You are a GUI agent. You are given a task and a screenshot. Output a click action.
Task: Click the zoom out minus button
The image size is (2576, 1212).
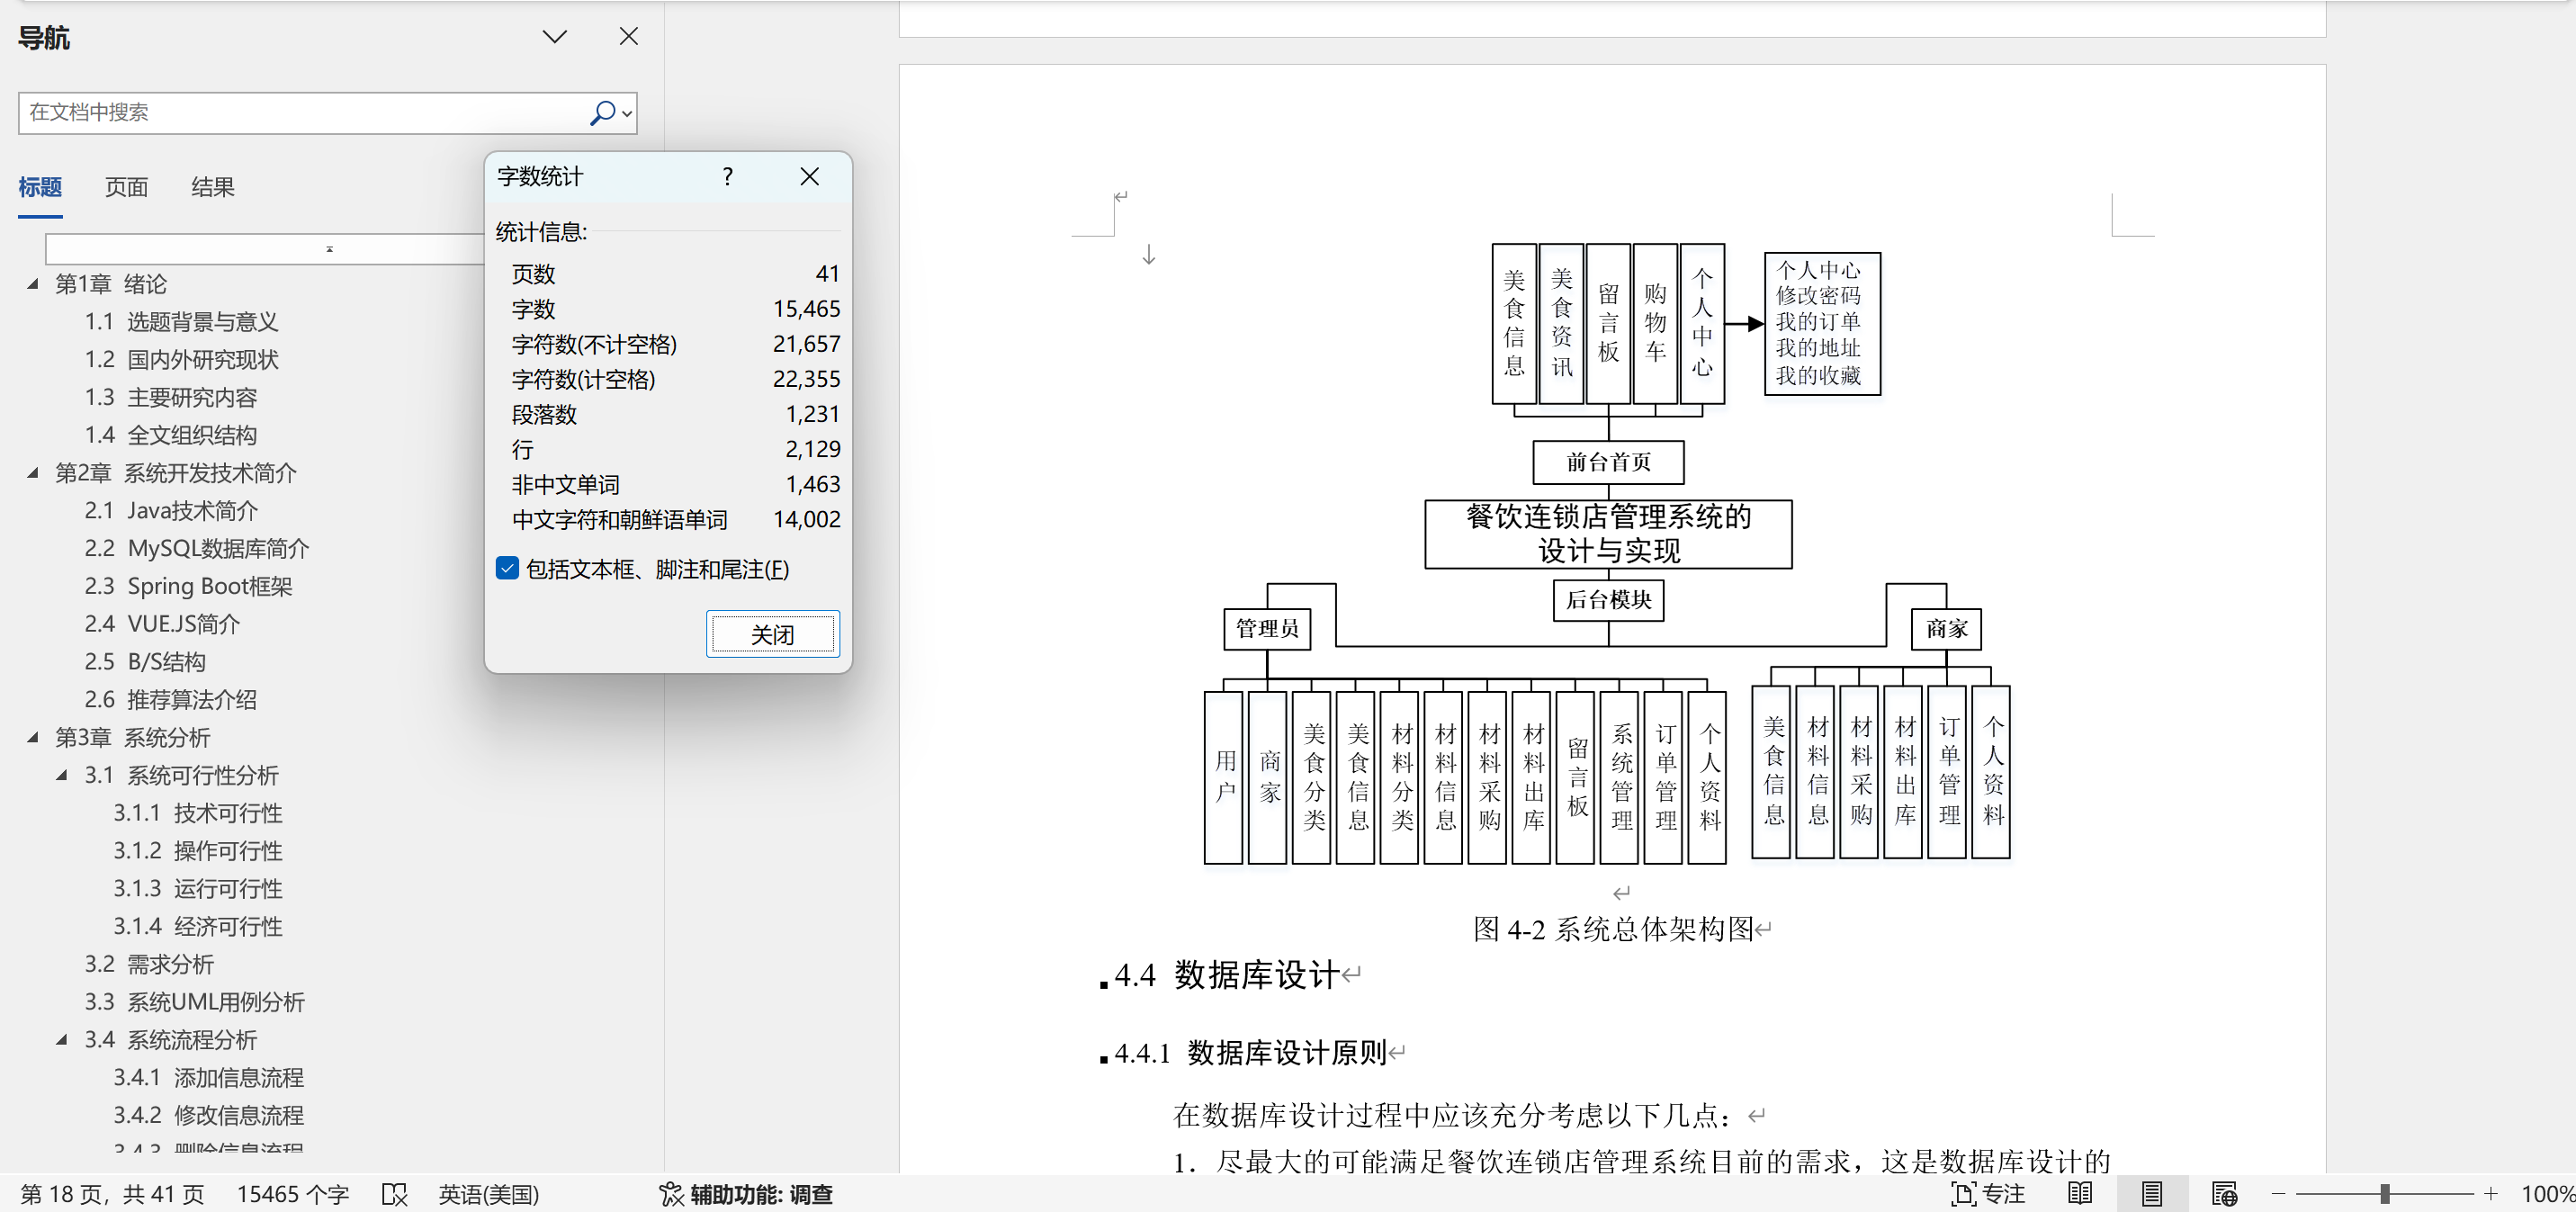[2279, 1194]
